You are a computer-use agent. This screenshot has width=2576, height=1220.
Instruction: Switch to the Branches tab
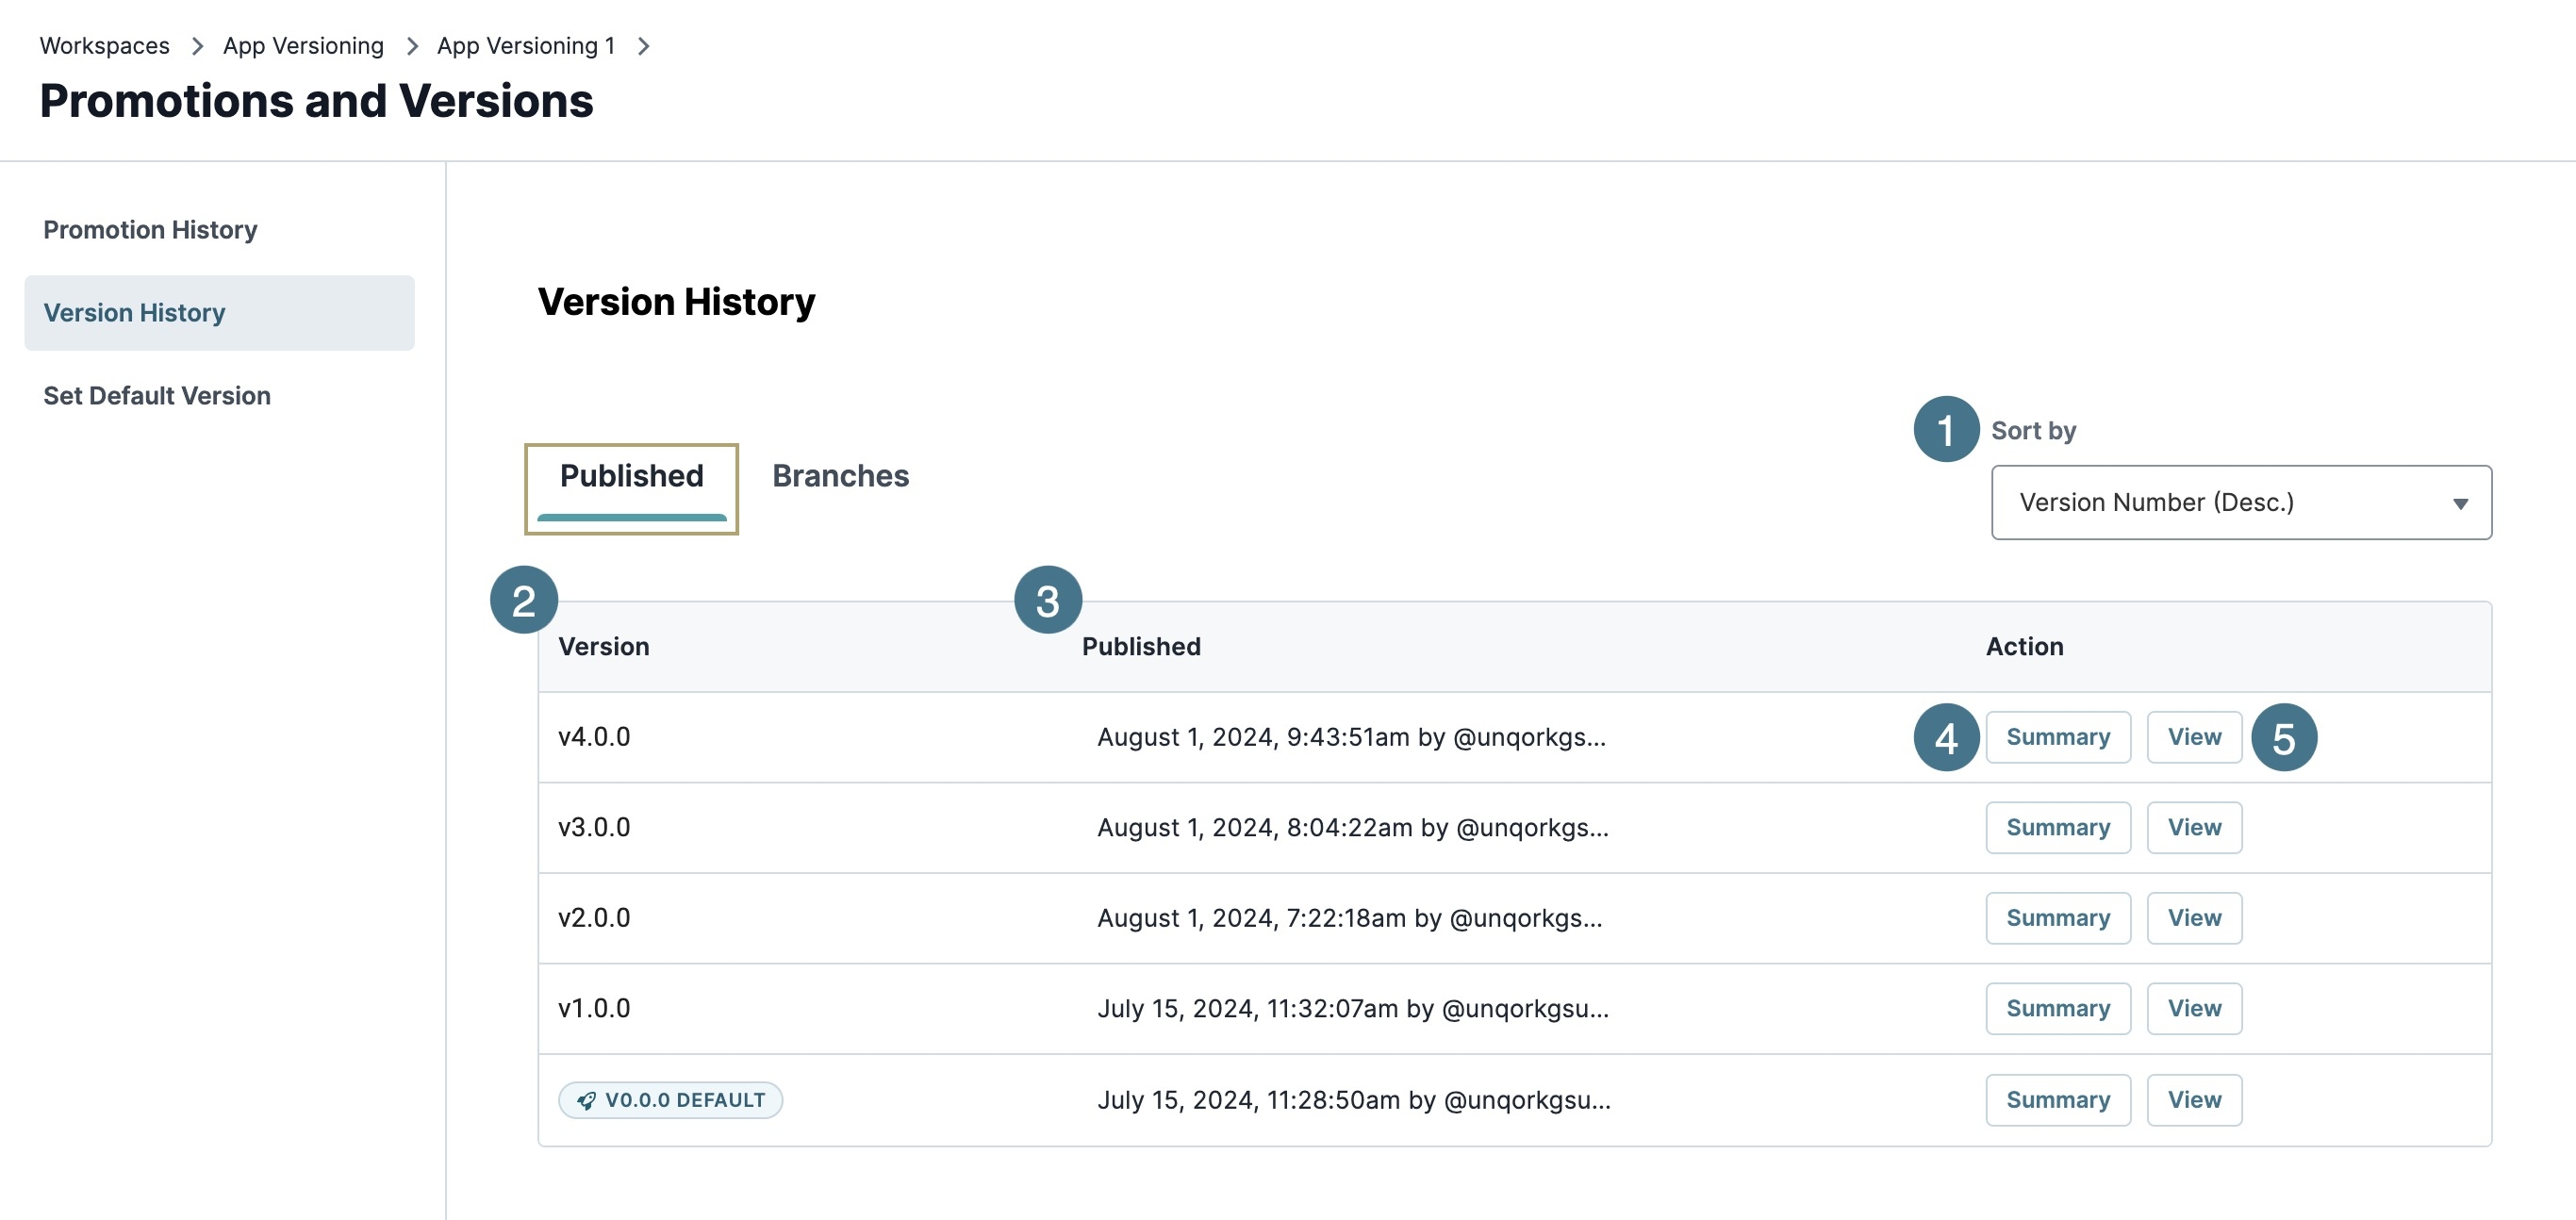pos(840,476)
